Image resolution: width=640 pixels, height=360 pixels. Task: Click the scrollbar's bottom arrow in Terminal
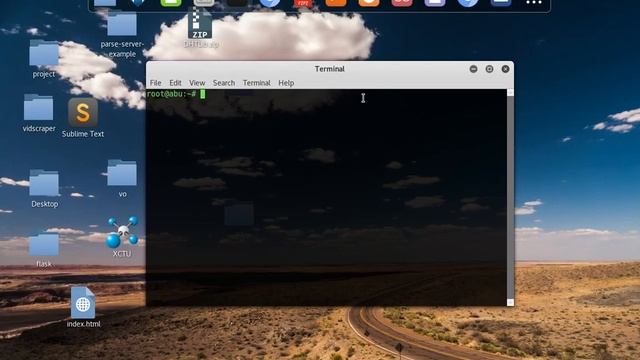(x=510, y=302)
